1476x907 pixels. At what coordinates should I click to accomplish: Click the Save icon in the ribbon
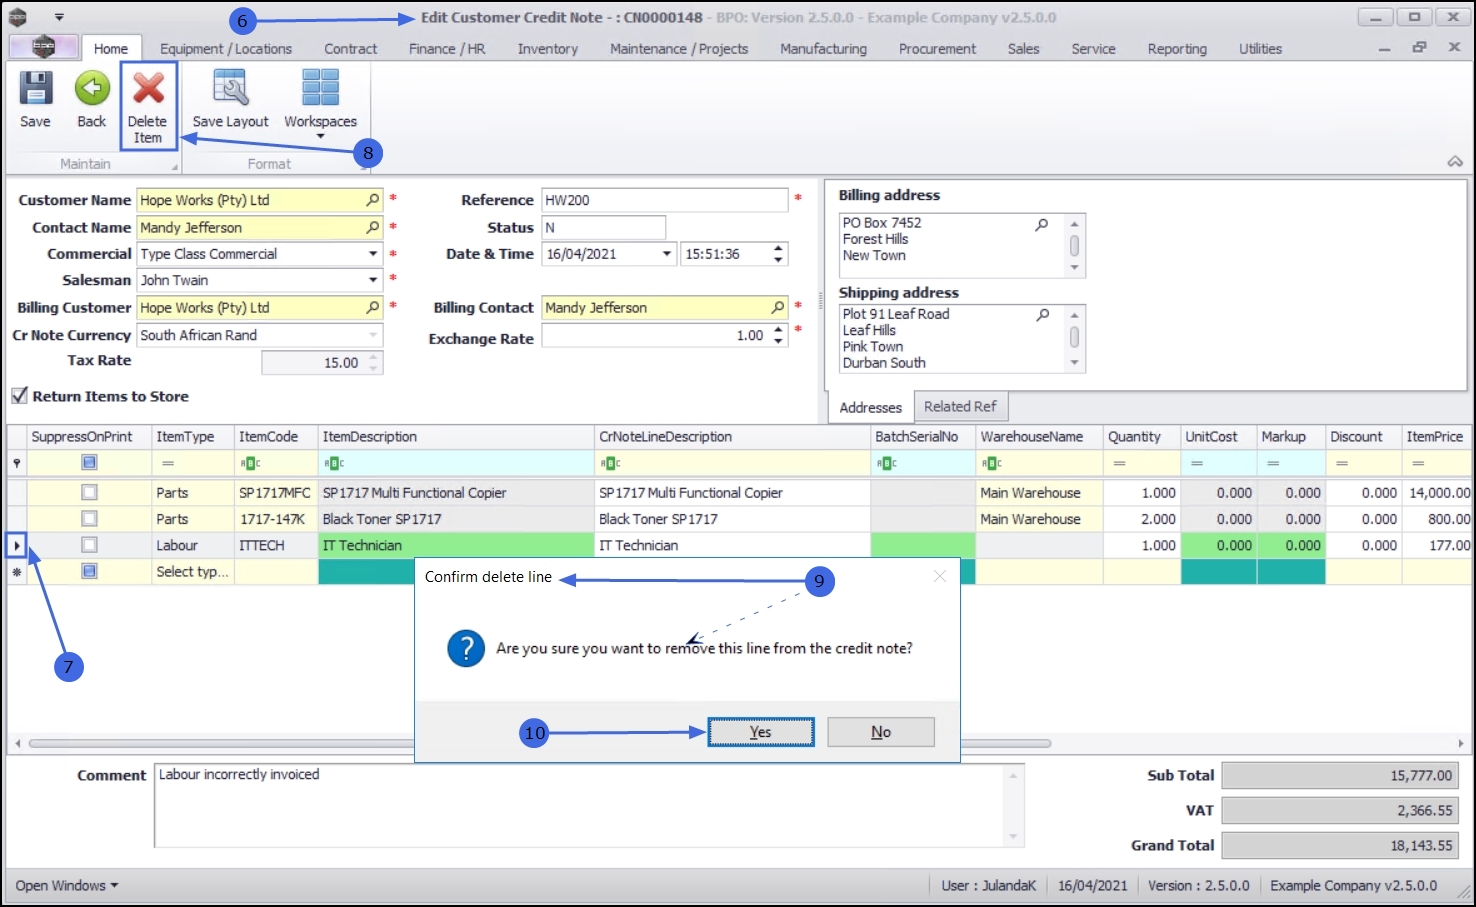point(35,90)
